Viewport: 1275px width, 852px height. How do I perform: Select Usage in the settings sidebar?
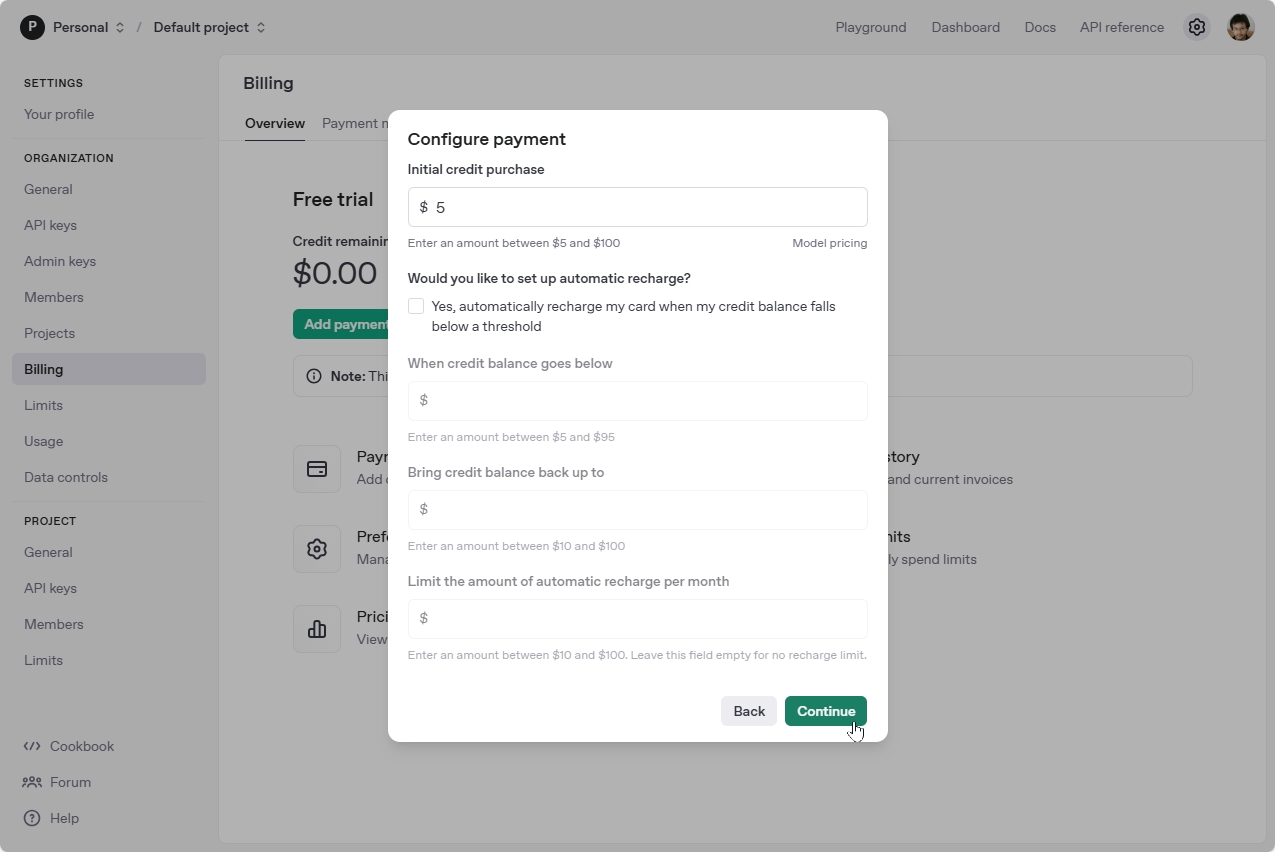coord(43,441)
